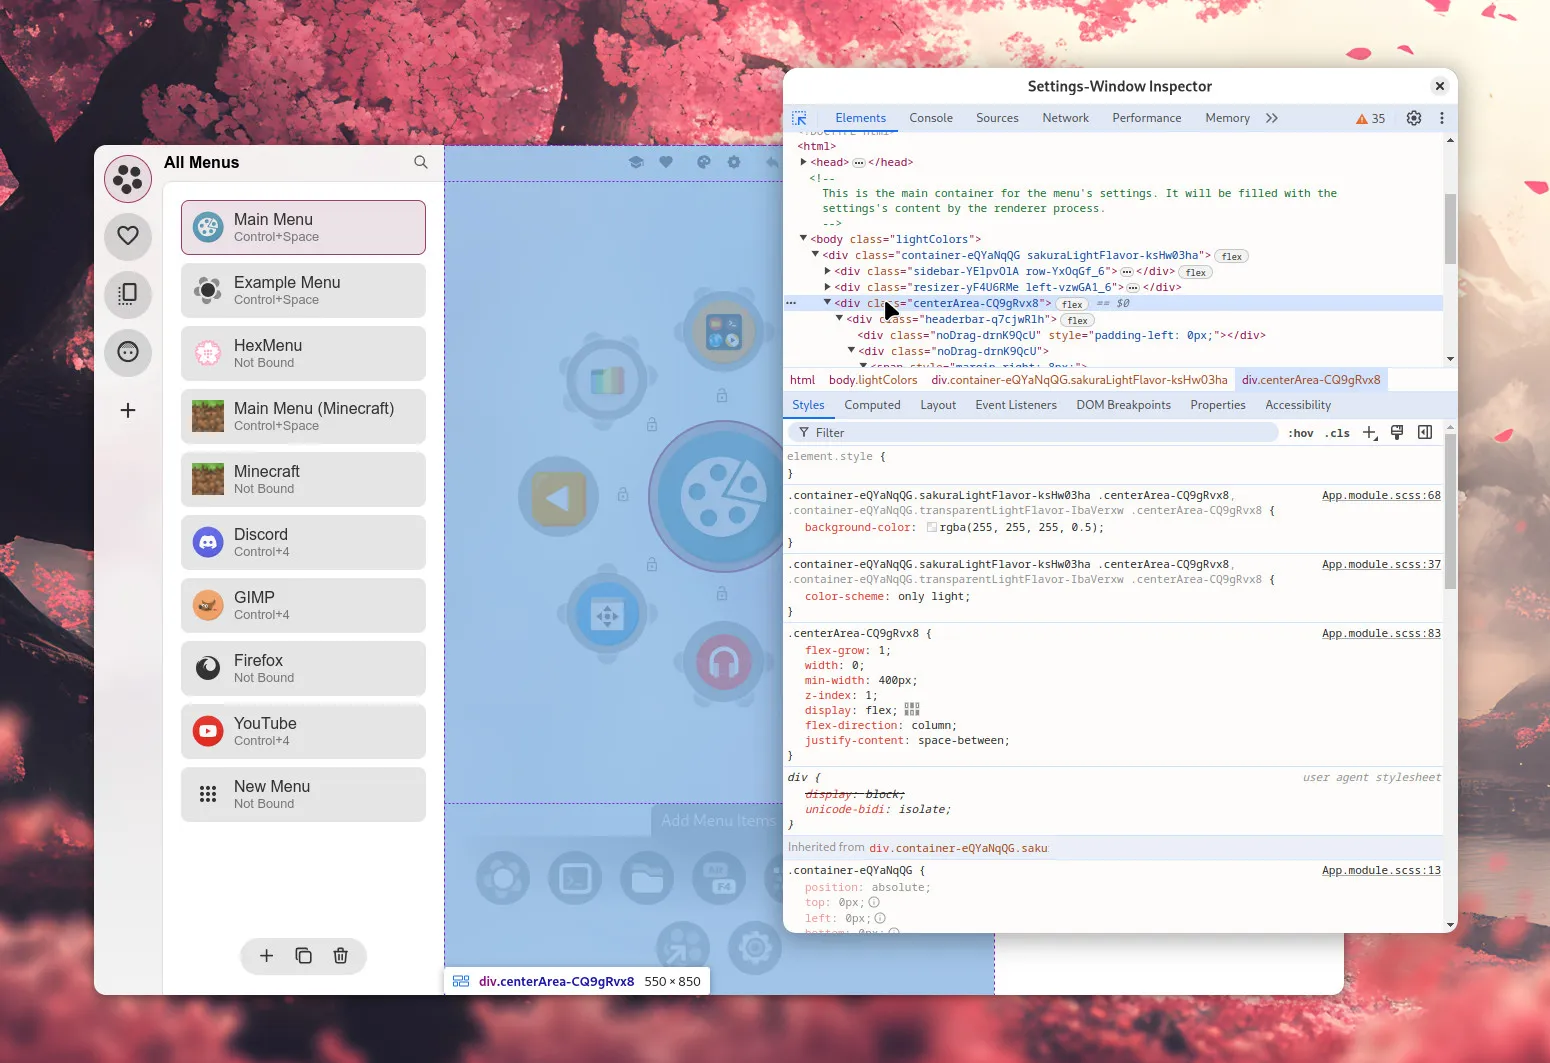
Task: Toggle the .cls element classes panel
Action: pyautogui.click(x=1337, y=433)
